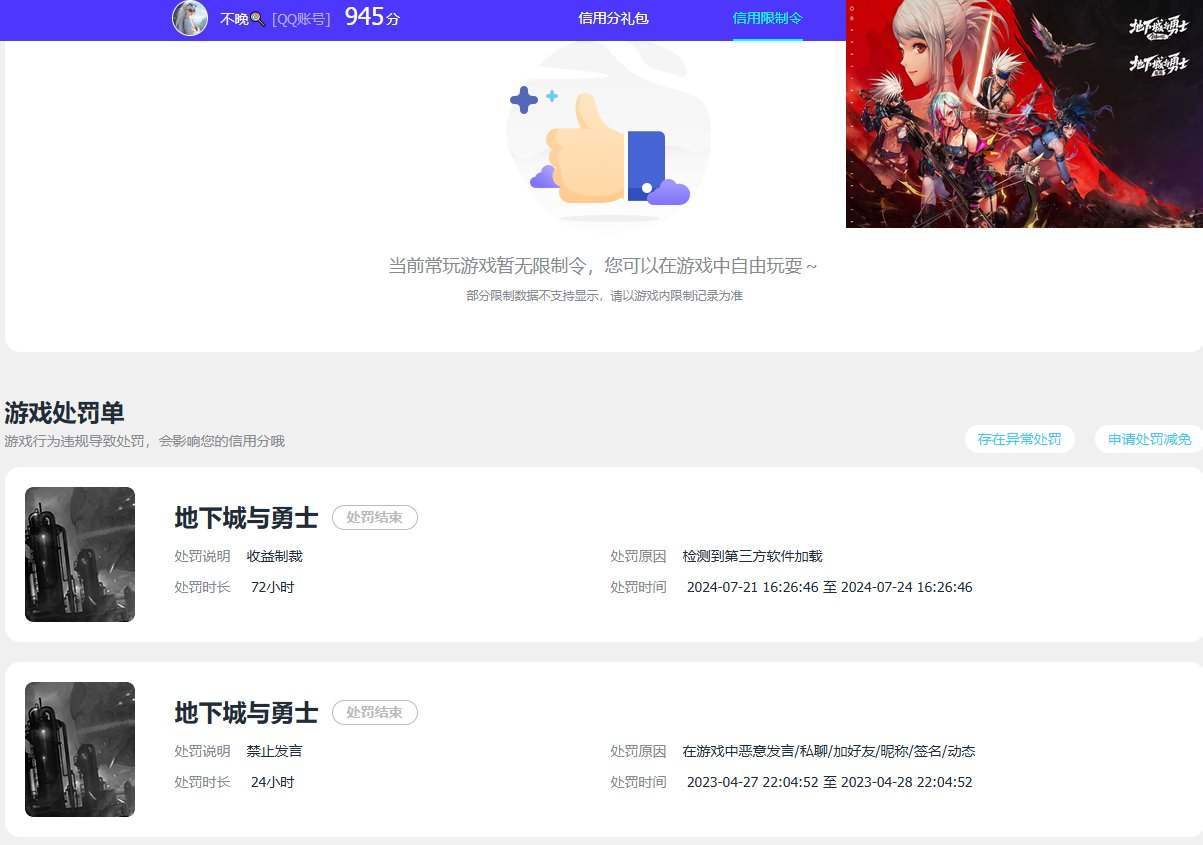Switch to the 信用限制令 tab
This screenshot has height=845, width=1203.
point(767,18)
